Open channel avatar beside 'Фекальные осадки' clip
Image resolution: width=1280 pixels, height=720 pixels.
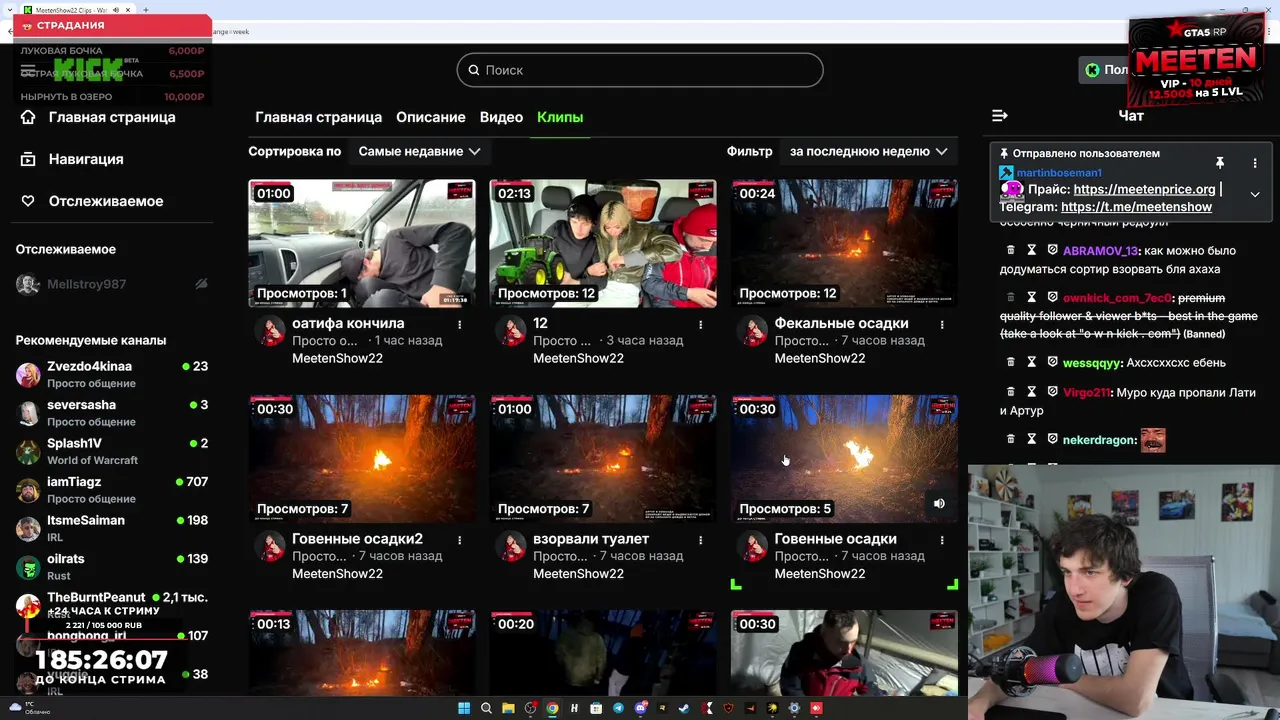point(752,331)
